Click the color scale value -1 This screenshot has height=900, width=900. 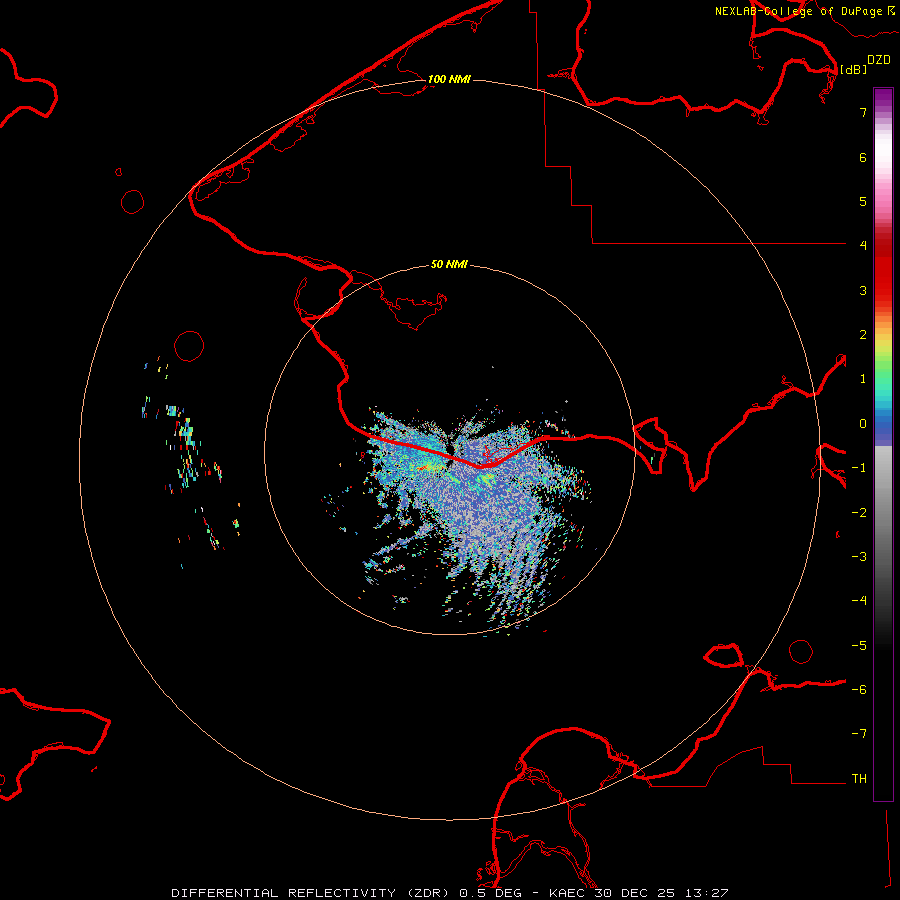pyautogui.click(x=859, y=468)
